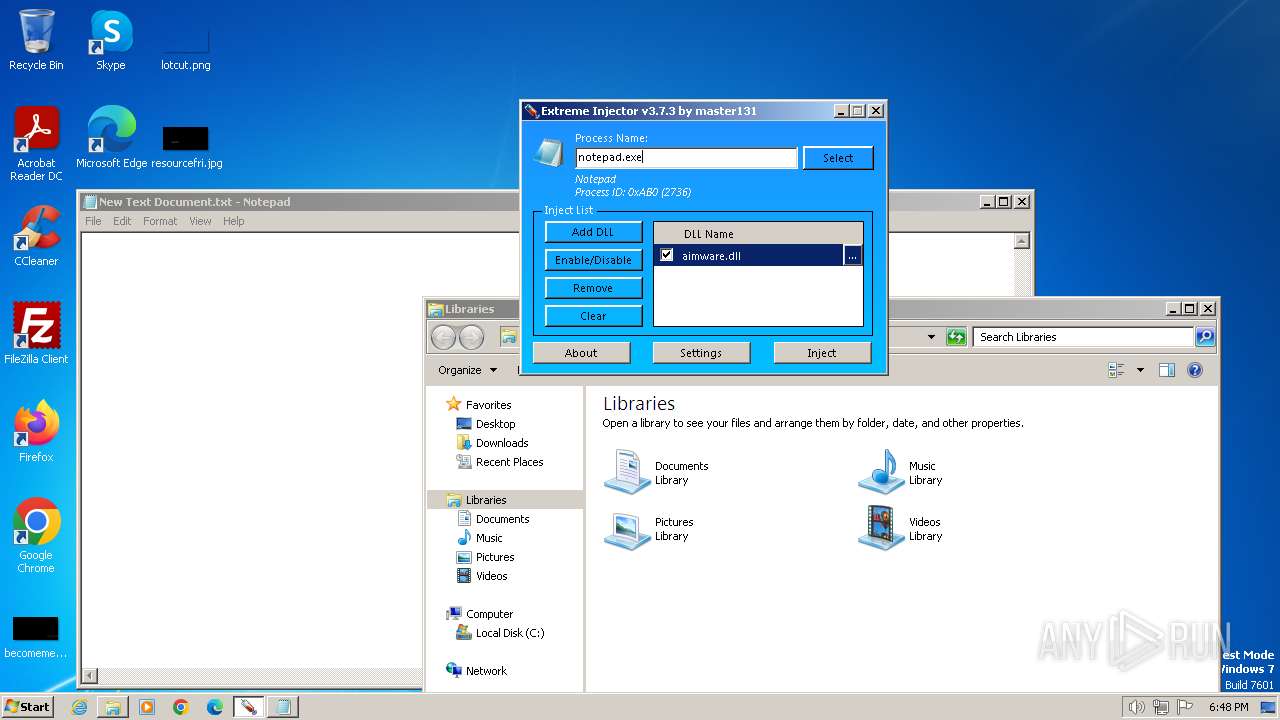Click the Add DLL button

pos(593,232)
